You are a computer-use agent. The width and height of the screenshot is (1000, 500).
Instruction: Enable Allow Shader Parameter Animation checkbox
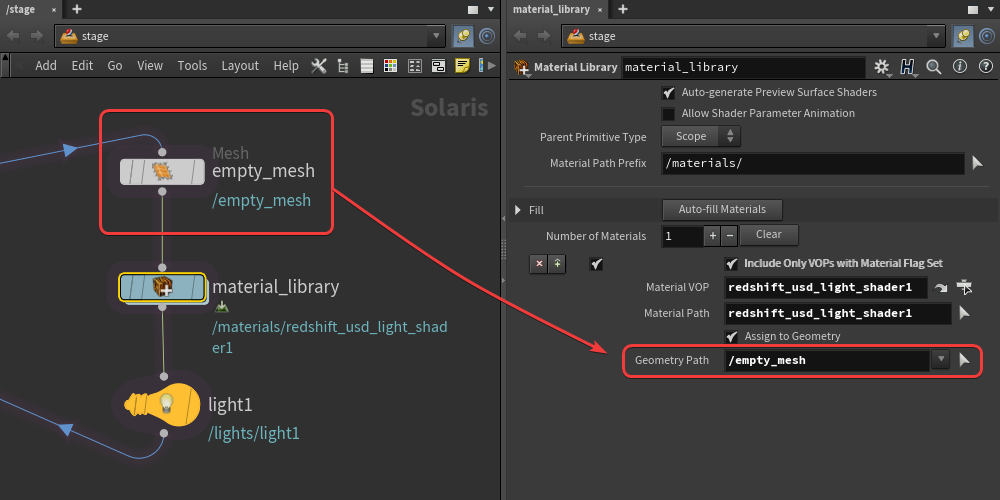coord(668,114)
